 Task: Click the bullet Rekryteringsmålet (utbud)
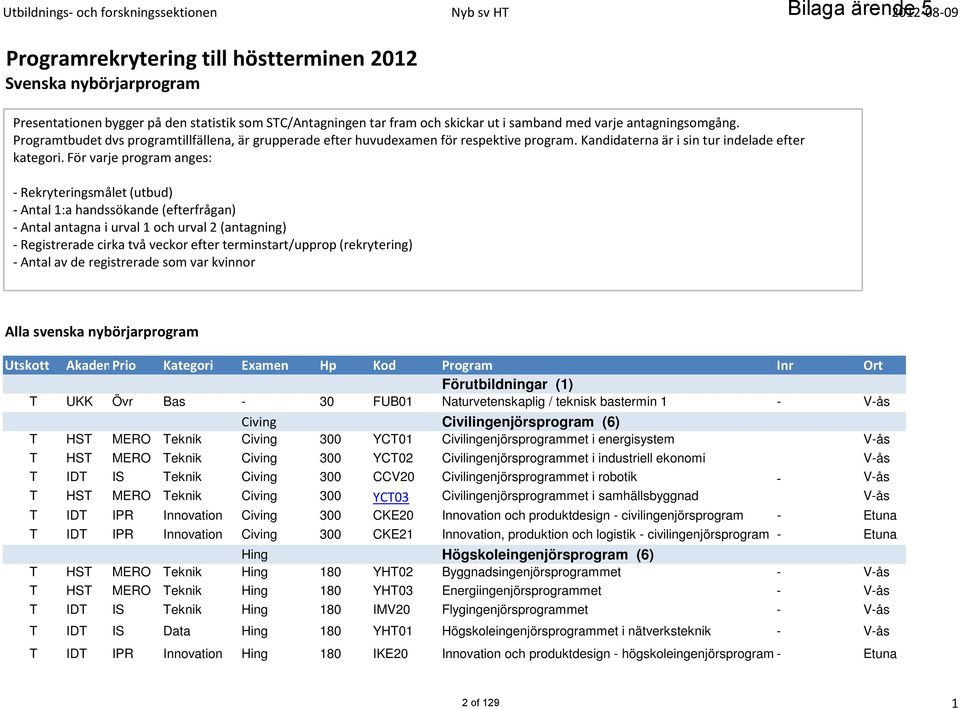pyautogui.click(x=93, y=192)
